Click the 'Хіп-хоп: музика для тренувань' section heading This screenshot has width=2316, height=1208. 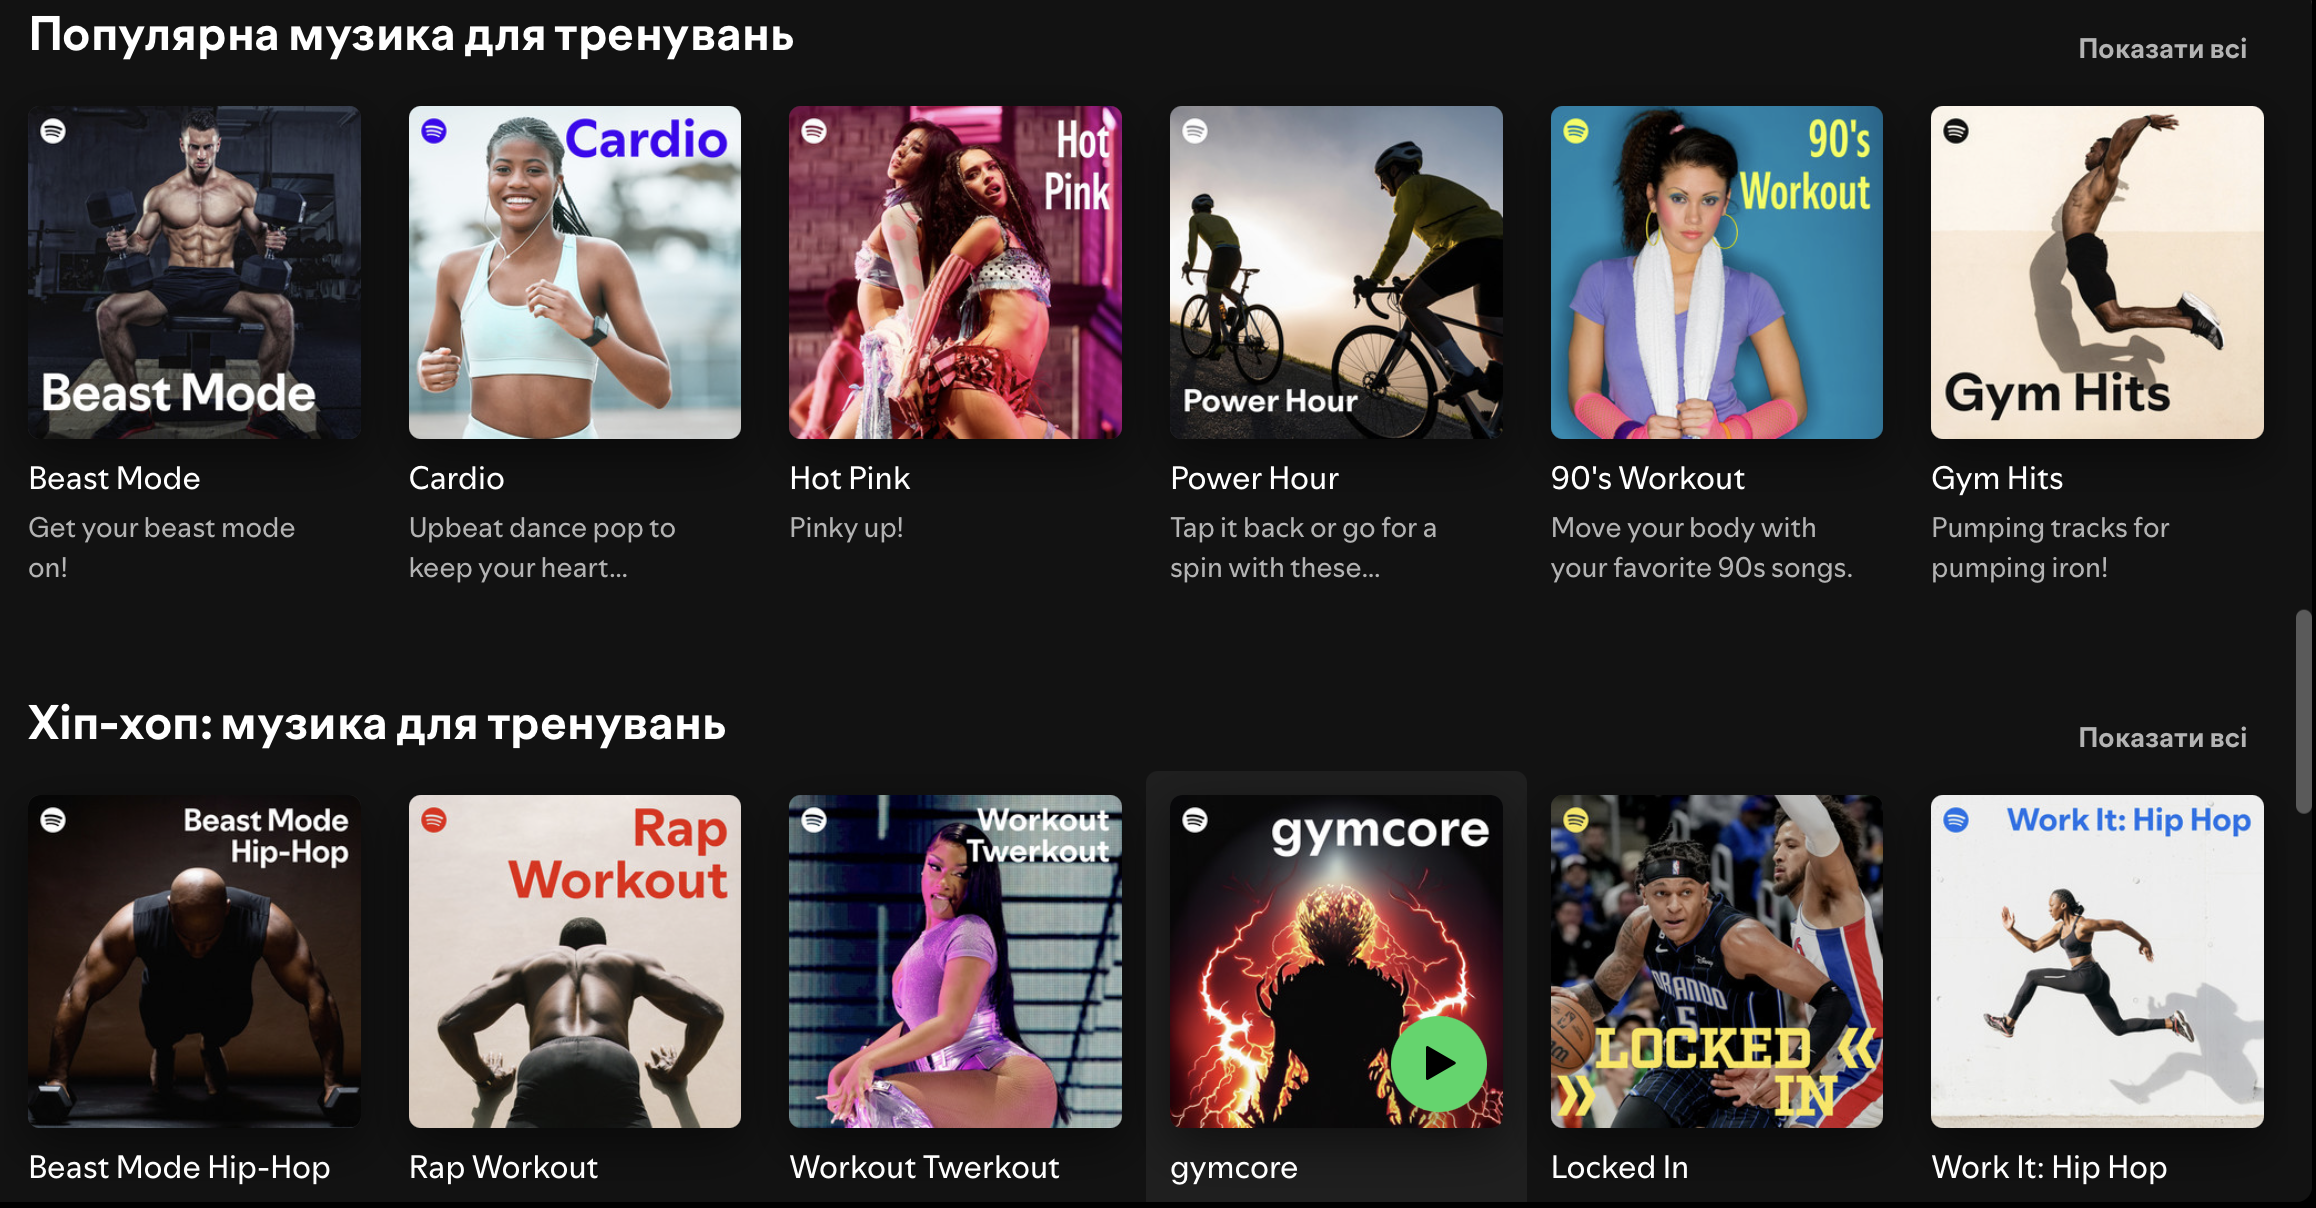tap(378, 723)
